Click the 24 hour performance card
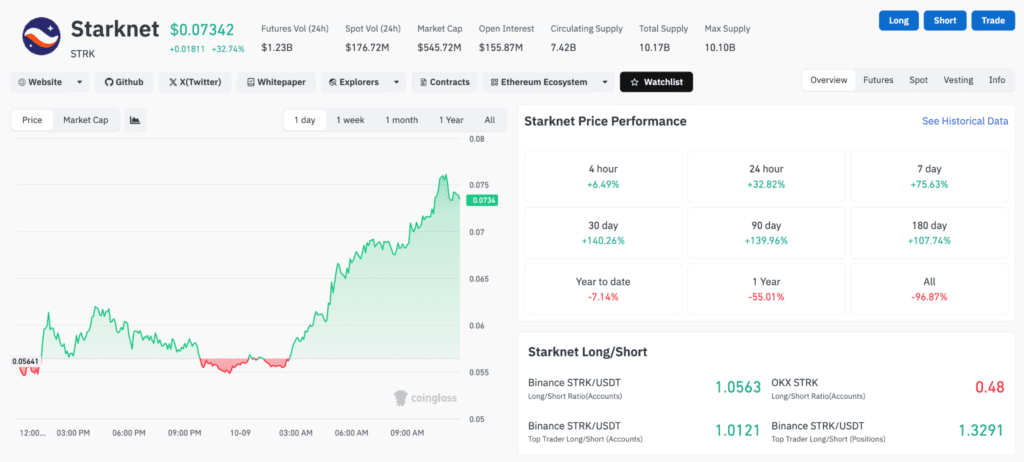 point(766,177)
